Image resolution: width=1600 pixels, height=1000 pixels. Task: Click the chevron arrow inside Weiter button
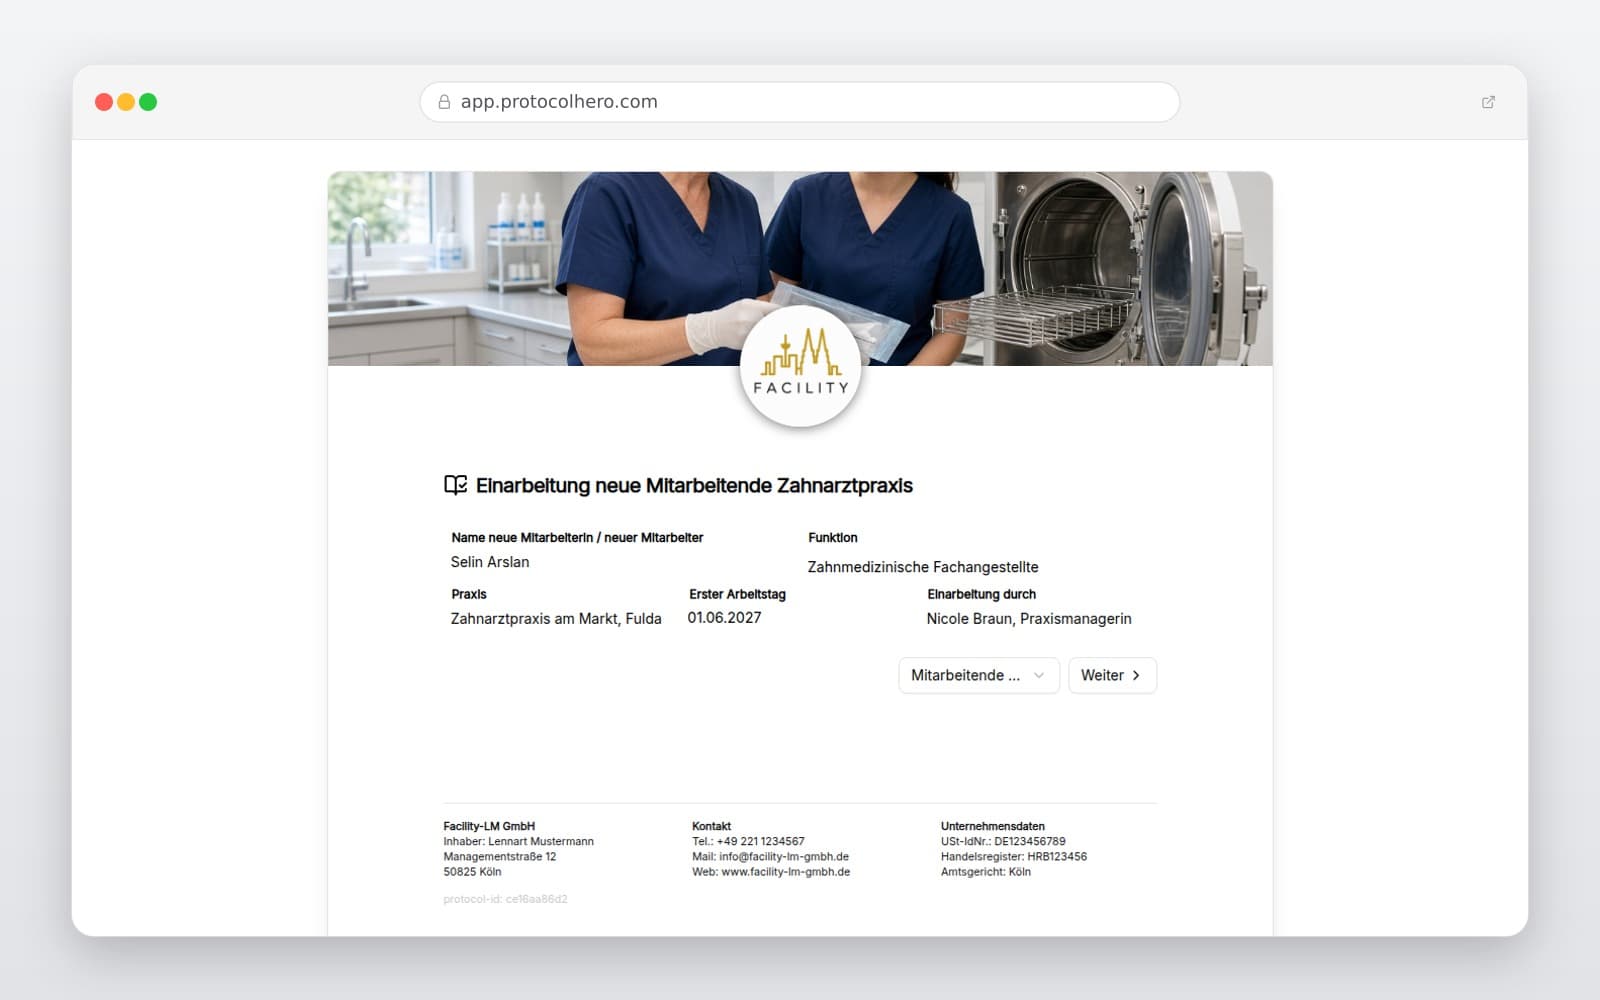point(1136,675)
